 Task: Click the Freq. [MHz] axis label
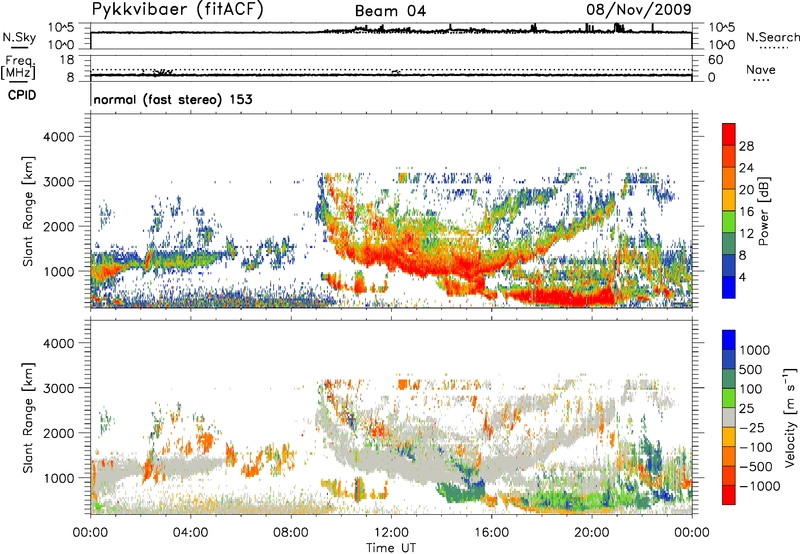pyautogui.click(x=18, y=67)
